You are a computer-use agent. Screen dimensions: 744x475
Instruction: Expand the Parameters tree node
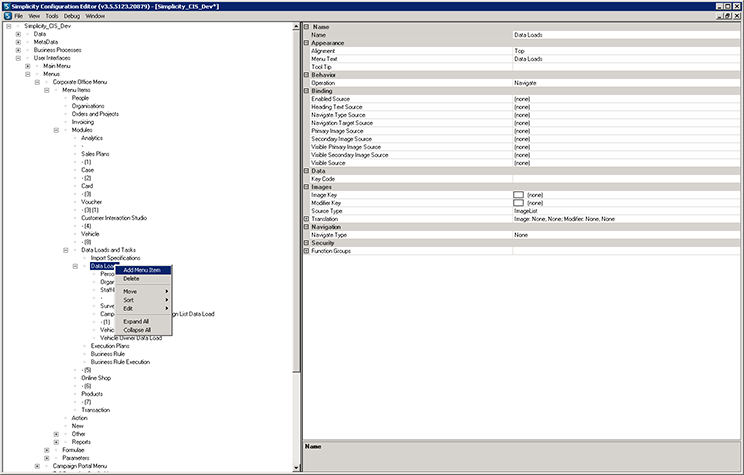(x=46, y=458)
